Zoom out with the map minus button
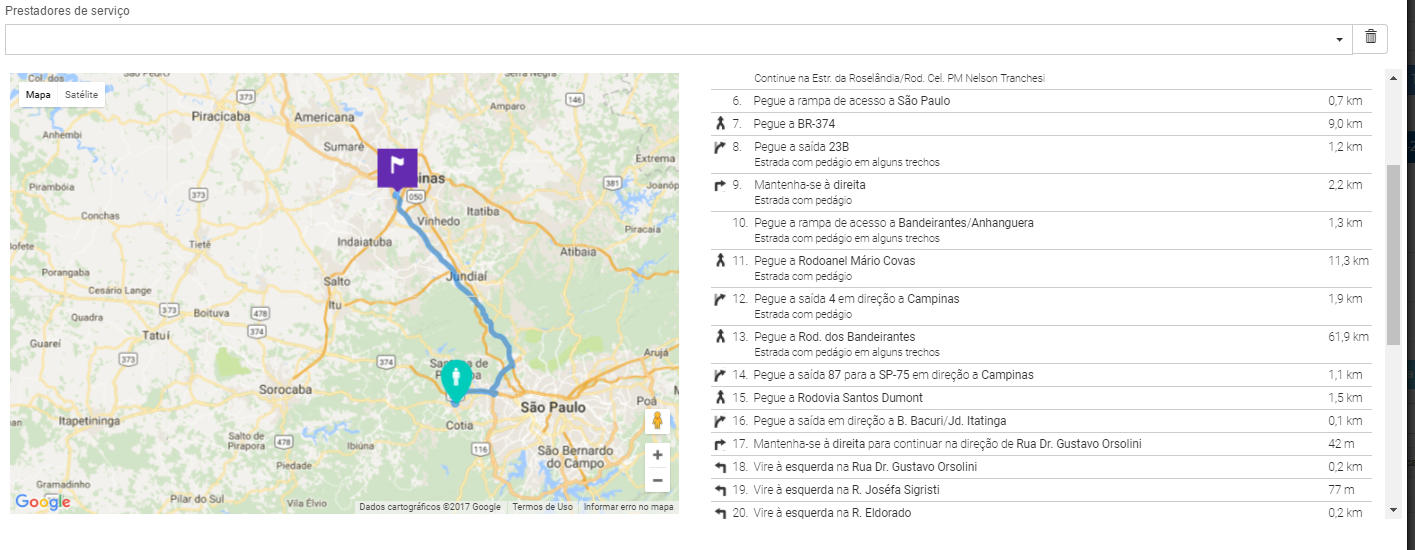Screen dimensions: 1415x550 tap(657, 480)
